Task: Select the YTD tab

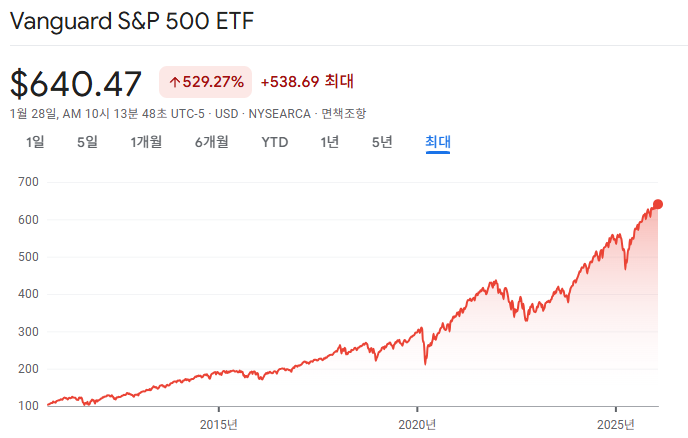Action: tap(275, 142)
